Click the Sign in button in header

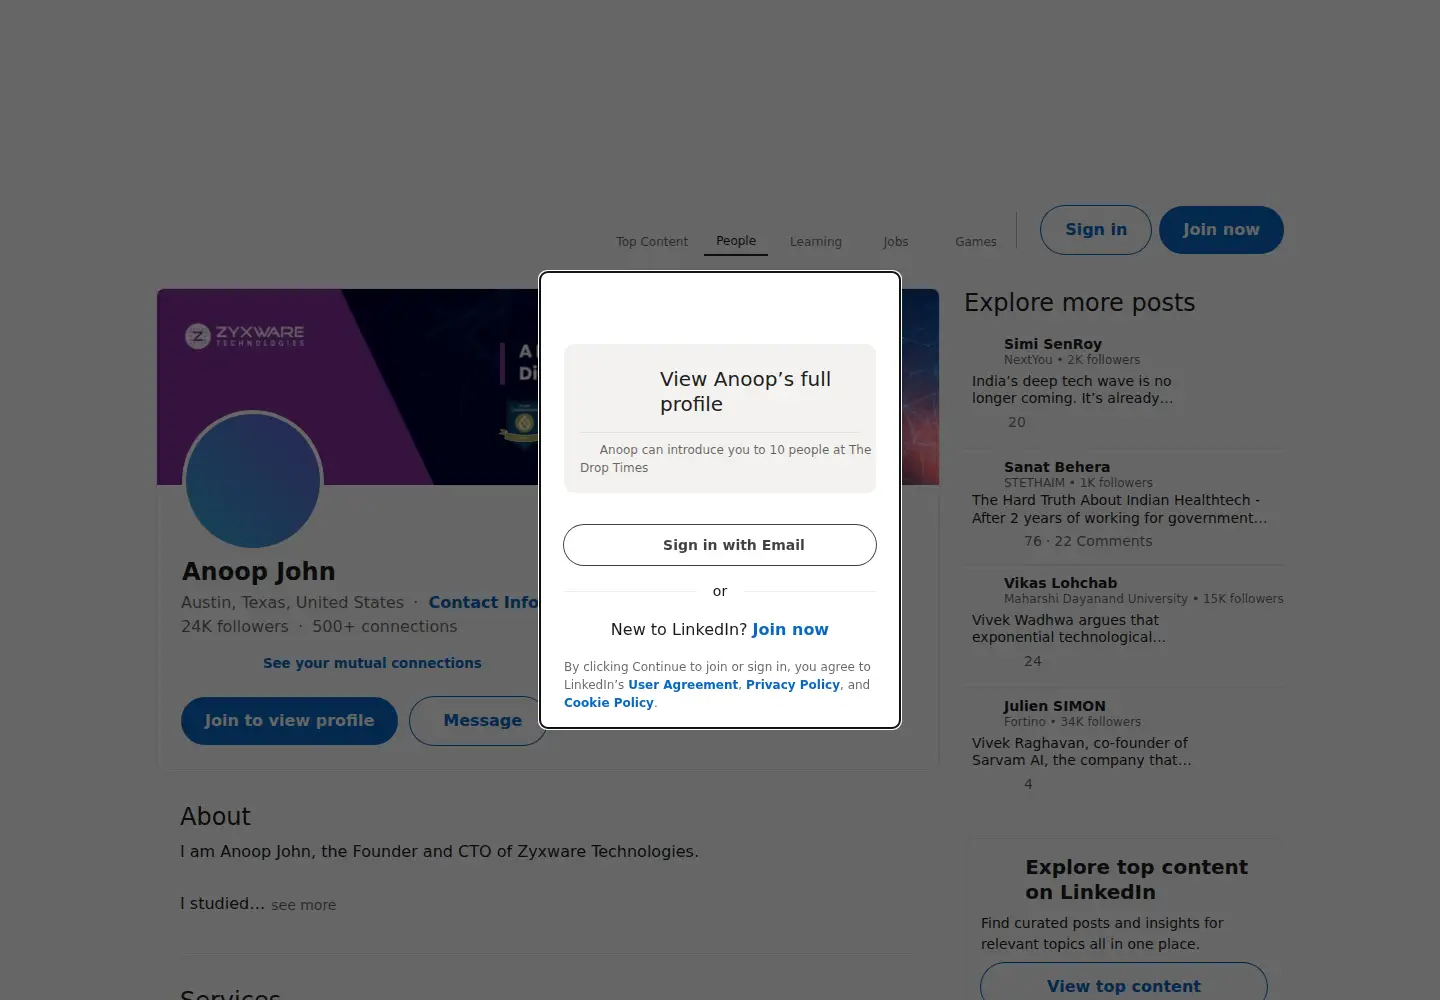coord(1096,230)
